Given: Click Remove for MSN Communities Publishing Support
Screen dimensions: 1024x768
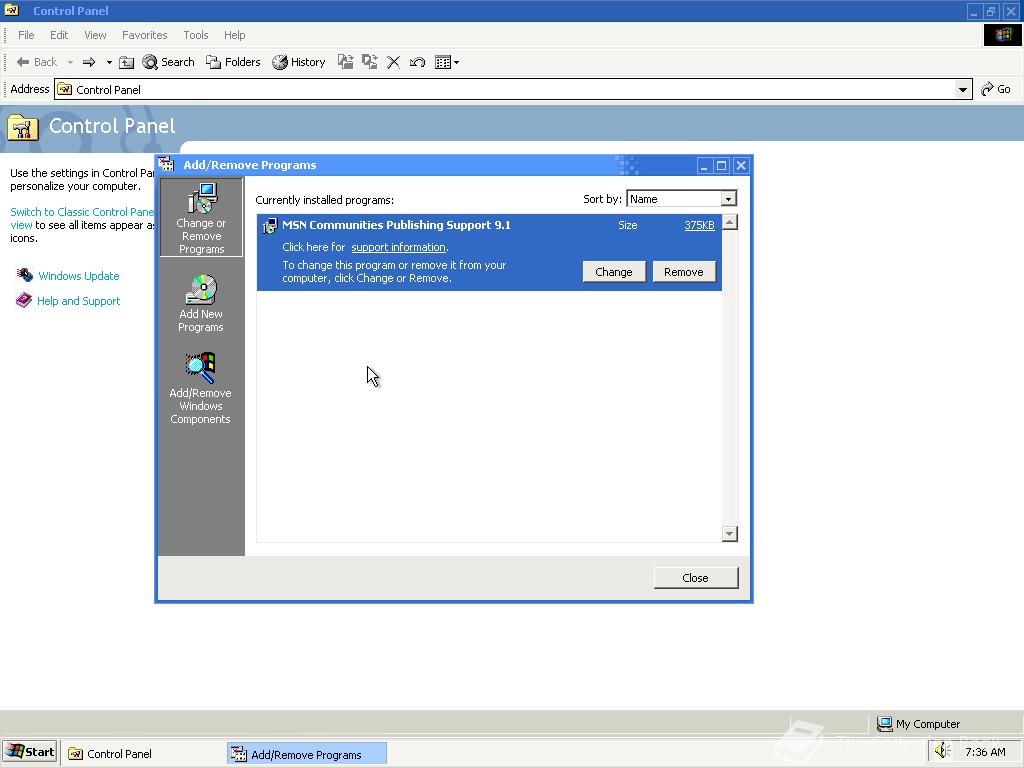Looking at the screenshot, I should pos(684,272).
